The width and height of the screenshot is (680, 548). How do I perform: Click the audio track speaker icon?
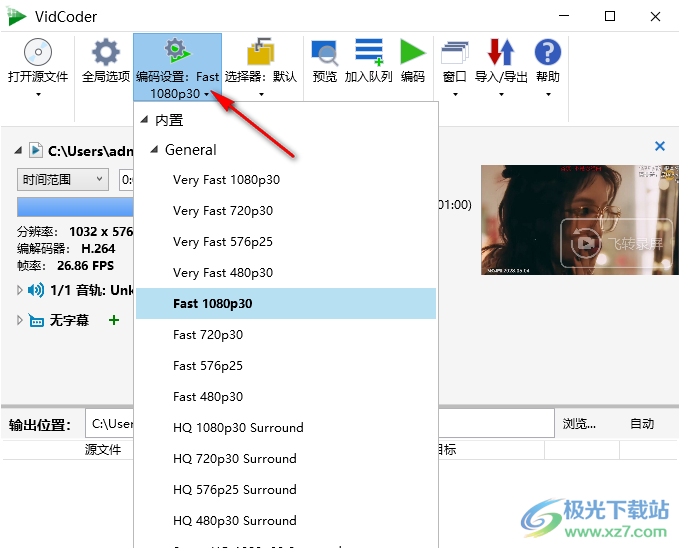click(x=36, y=290)
